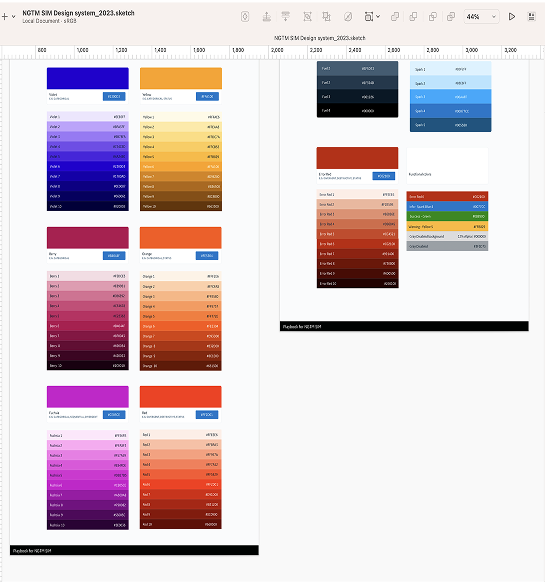The height and width of the screenshot is (585, 545).
Task: Open the 44% zoom dropdown
Action: tap(481, 17)
